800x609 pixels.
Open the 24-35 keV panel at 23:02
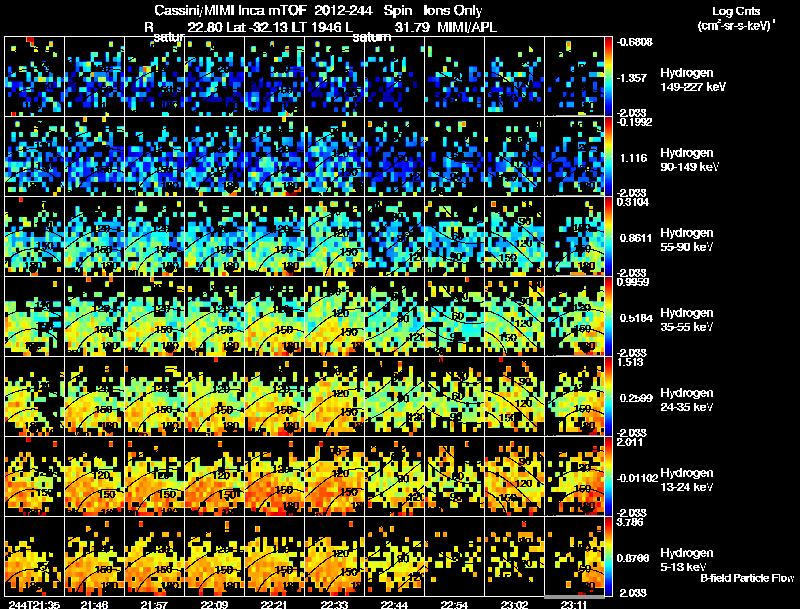514,396
